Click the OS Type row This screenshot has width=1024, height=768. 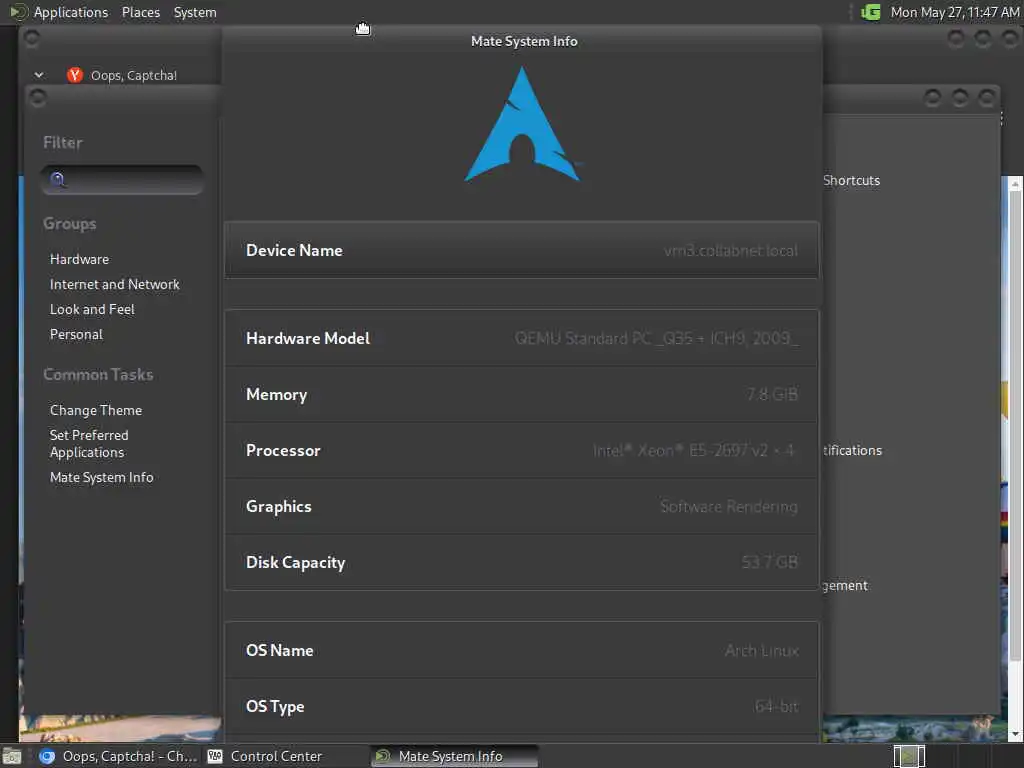(521, 707)
